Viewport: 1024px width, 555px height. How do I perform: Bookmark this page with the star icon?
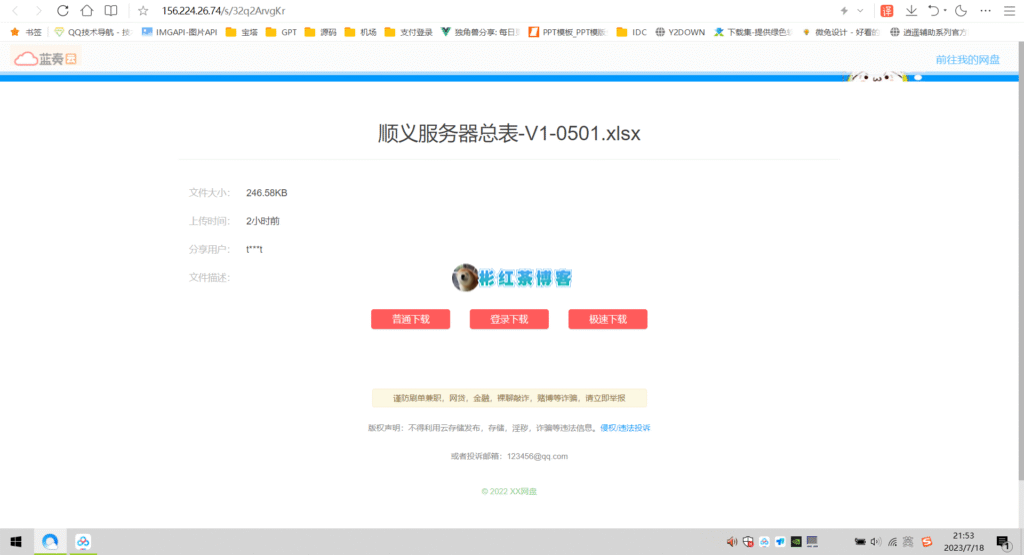tap(143, 10)
